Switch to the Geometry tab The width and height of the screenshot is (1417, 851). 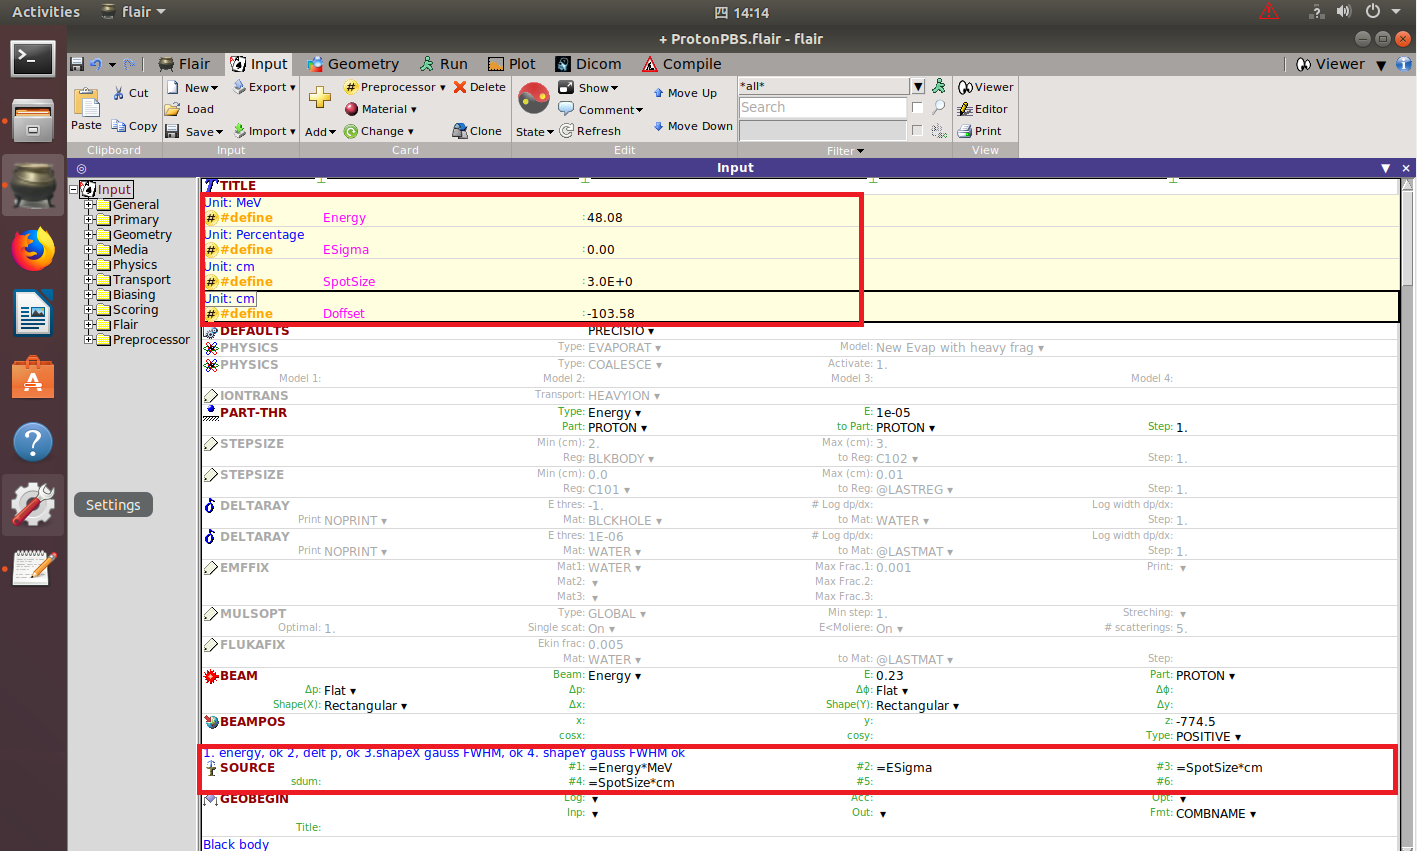click(353, 64)
